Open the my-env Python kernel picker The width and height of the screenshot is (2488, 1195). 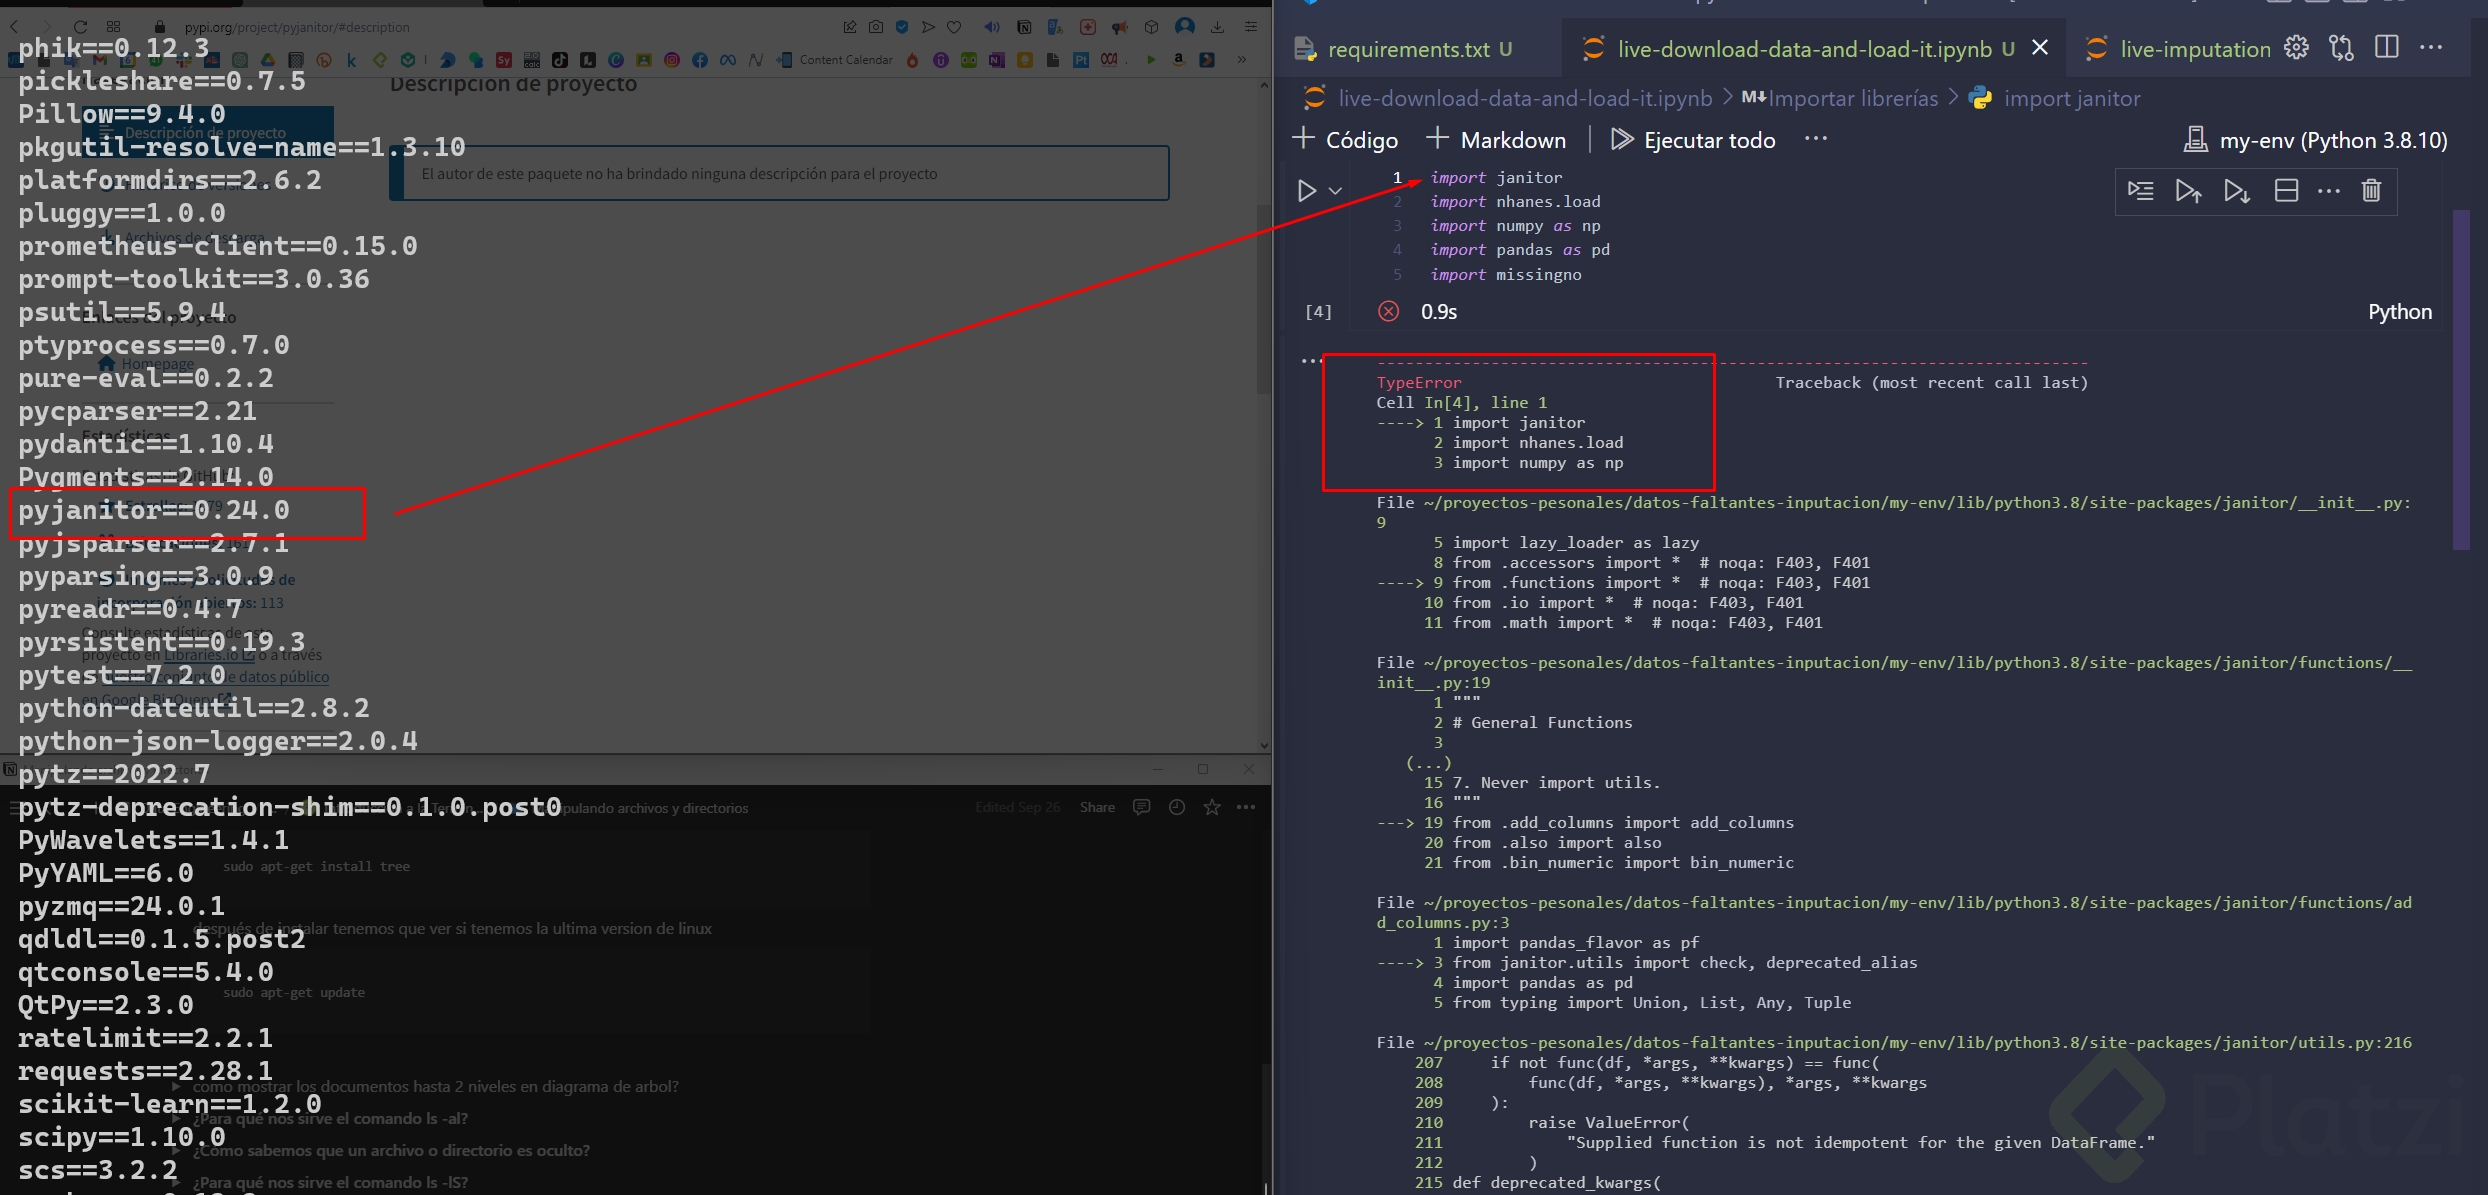click(x=2316, y=140)
